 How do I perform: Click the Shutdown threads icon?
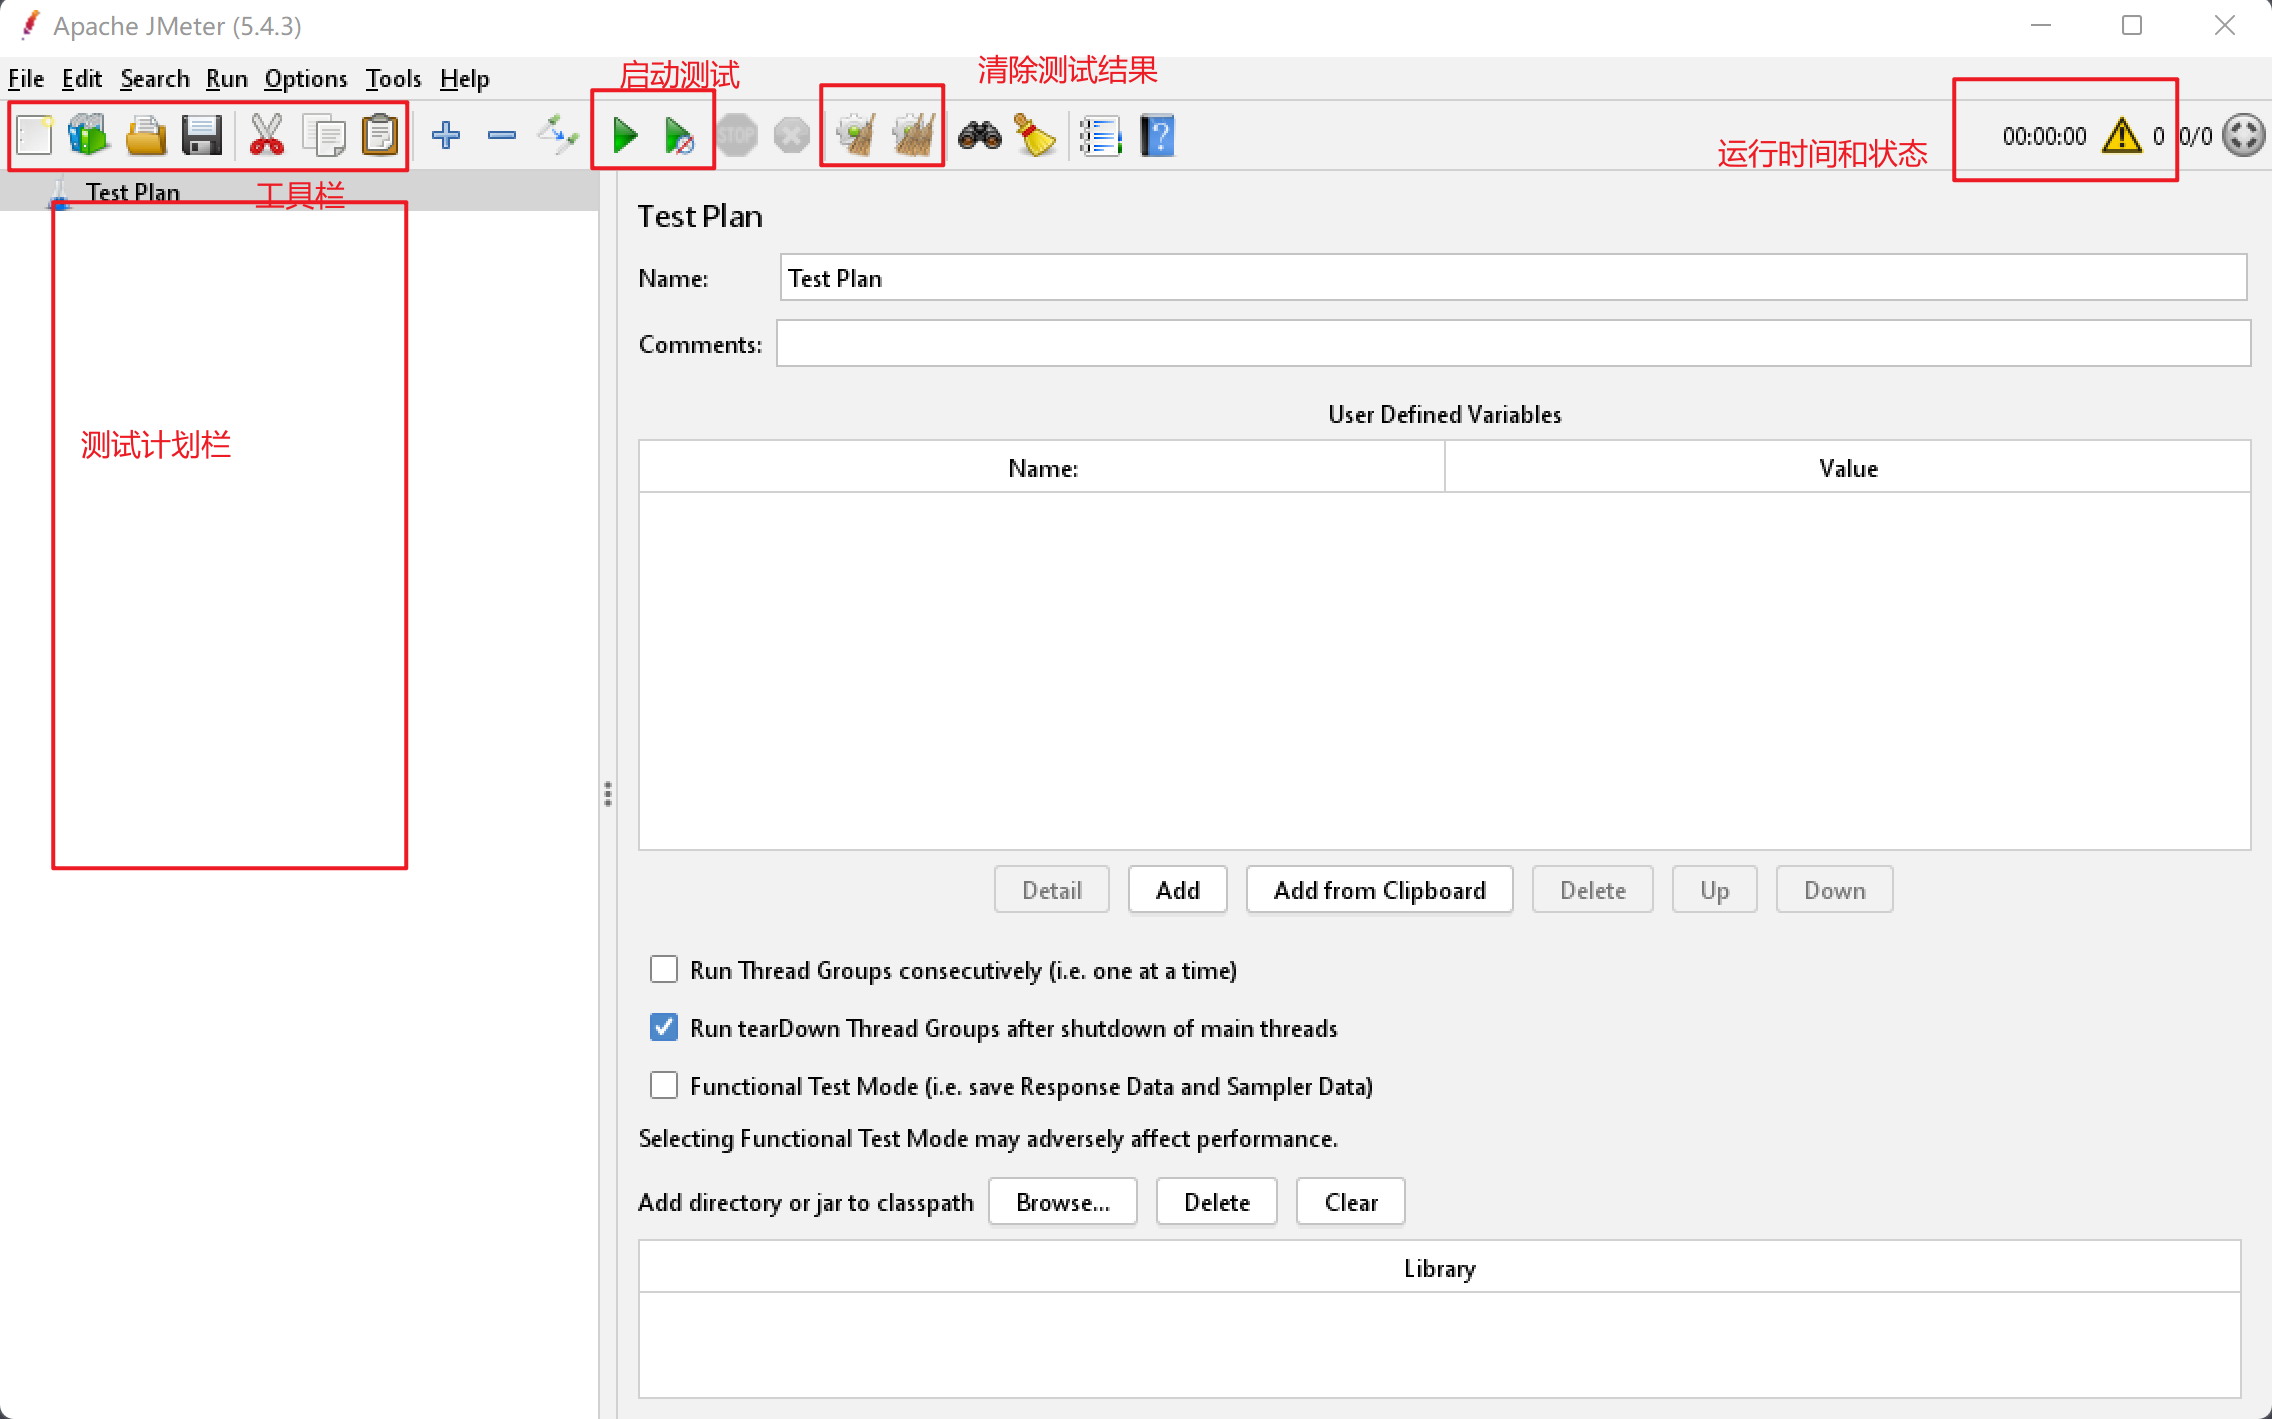792,135
